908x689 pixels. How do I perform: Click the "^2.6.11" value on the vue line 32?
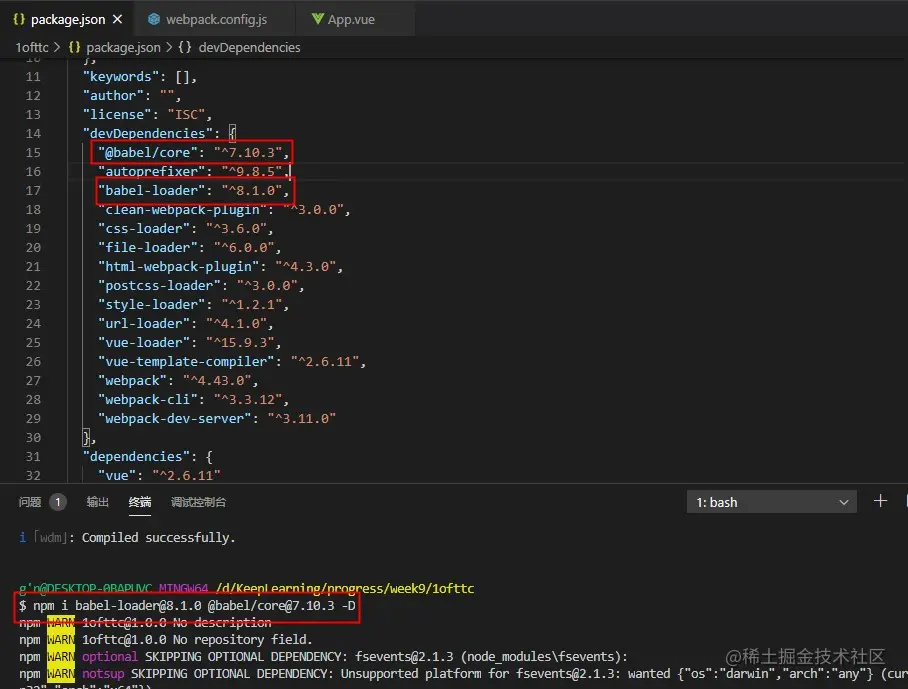tap(186, 475)
